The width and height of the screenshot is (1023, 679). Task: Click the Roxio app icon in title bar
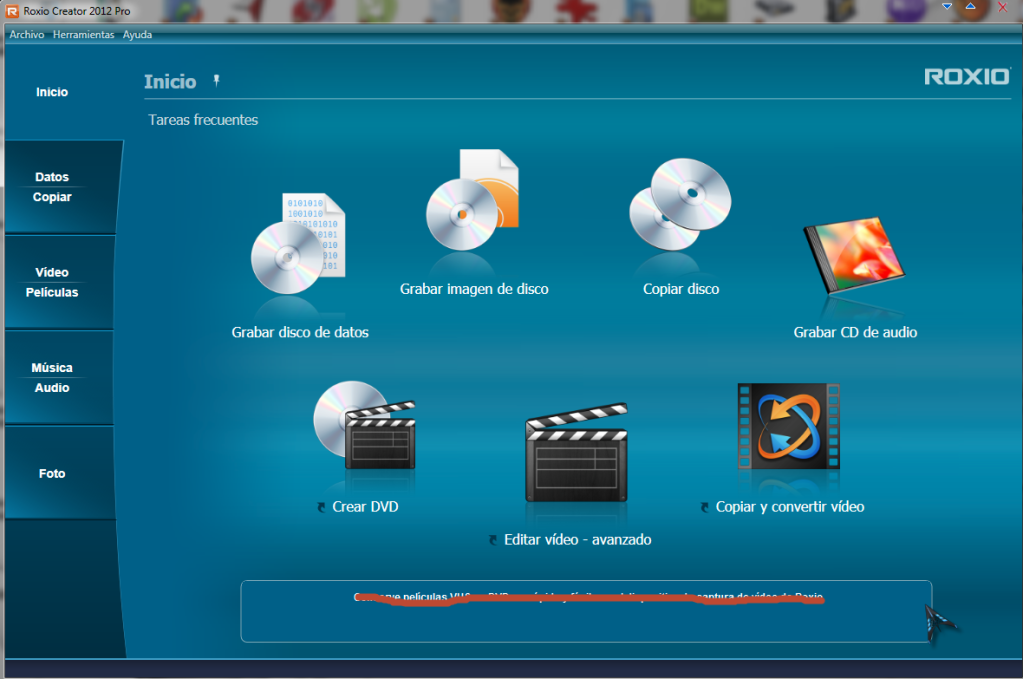tap(12, 11)
